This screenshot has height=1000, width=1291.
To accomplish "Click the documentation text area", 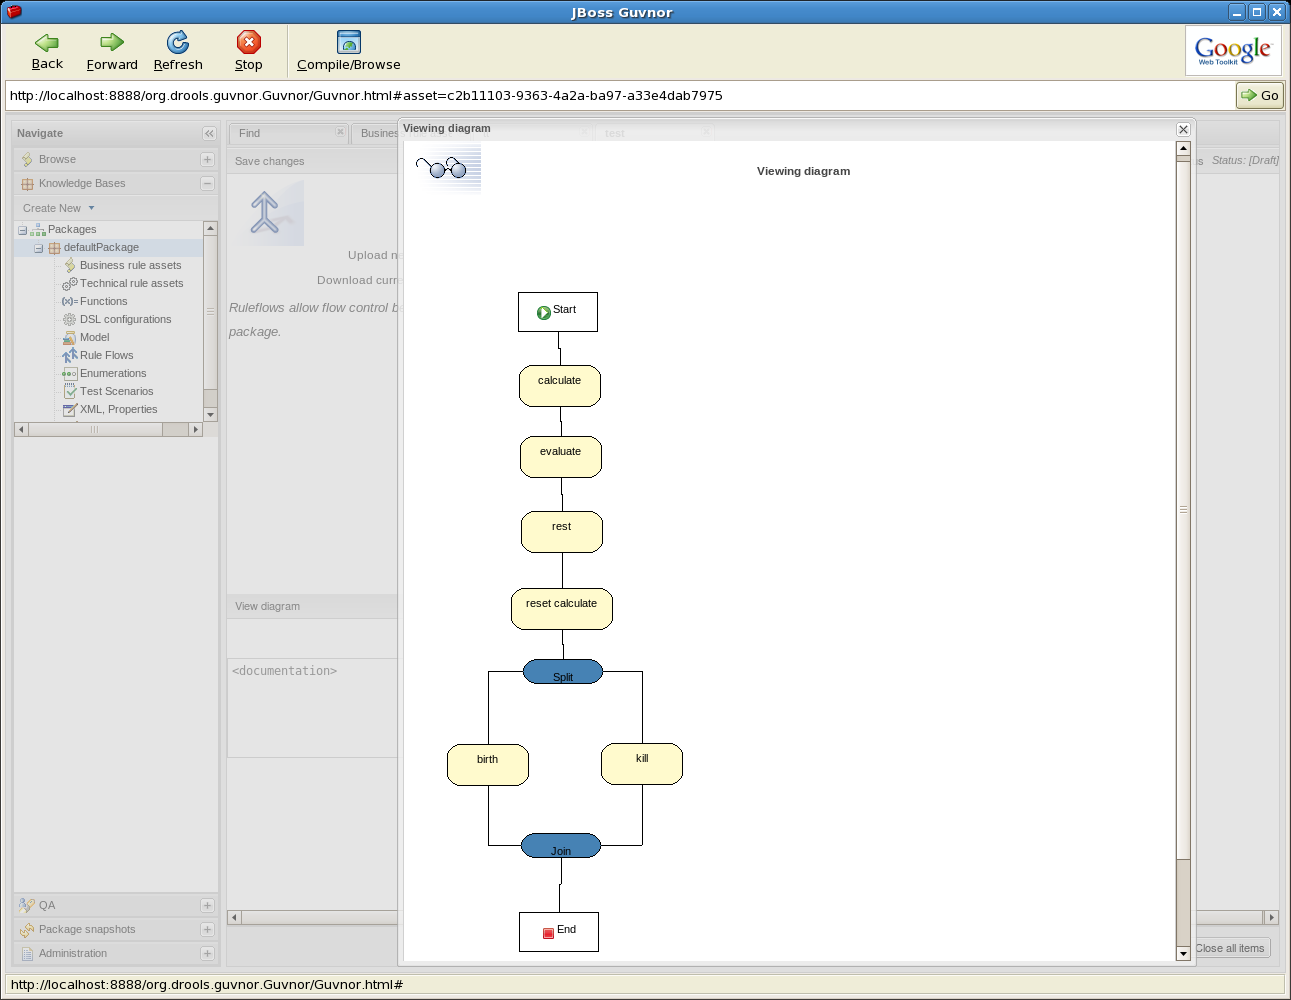I will 314,707.
